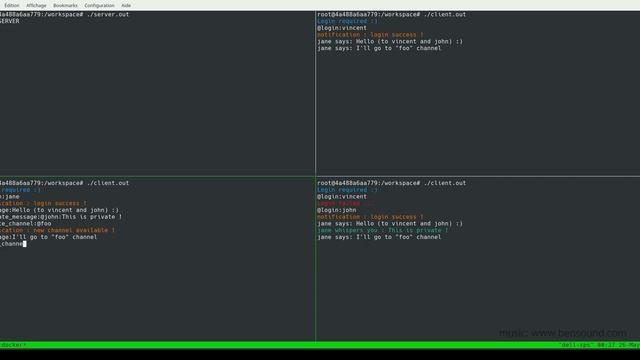Click the ./client.out prompt in jane's pane
Viewport: 640px width, 360px height.
coord(64,183)
